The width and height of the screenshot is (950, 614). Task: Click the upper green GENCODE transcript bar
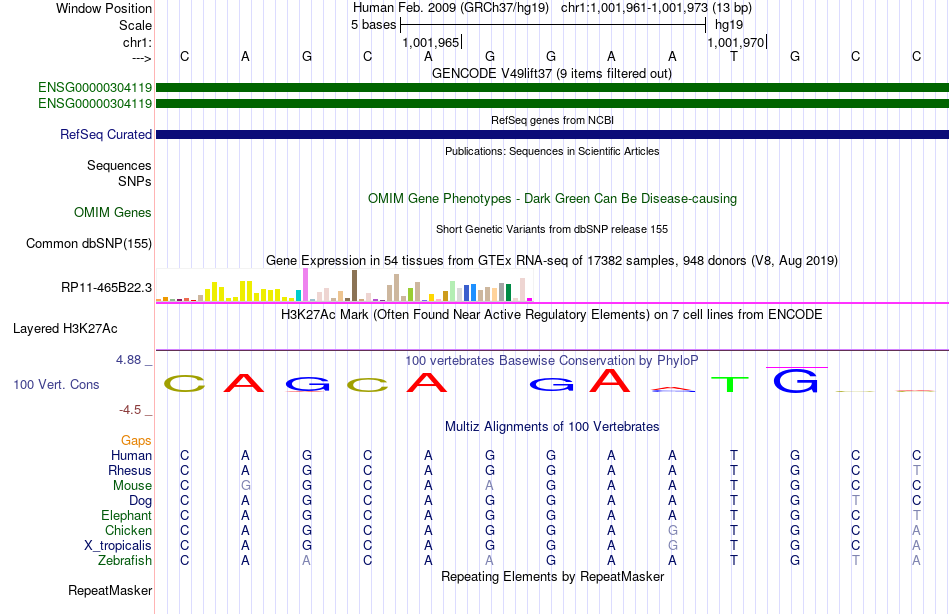pos(552,88)
